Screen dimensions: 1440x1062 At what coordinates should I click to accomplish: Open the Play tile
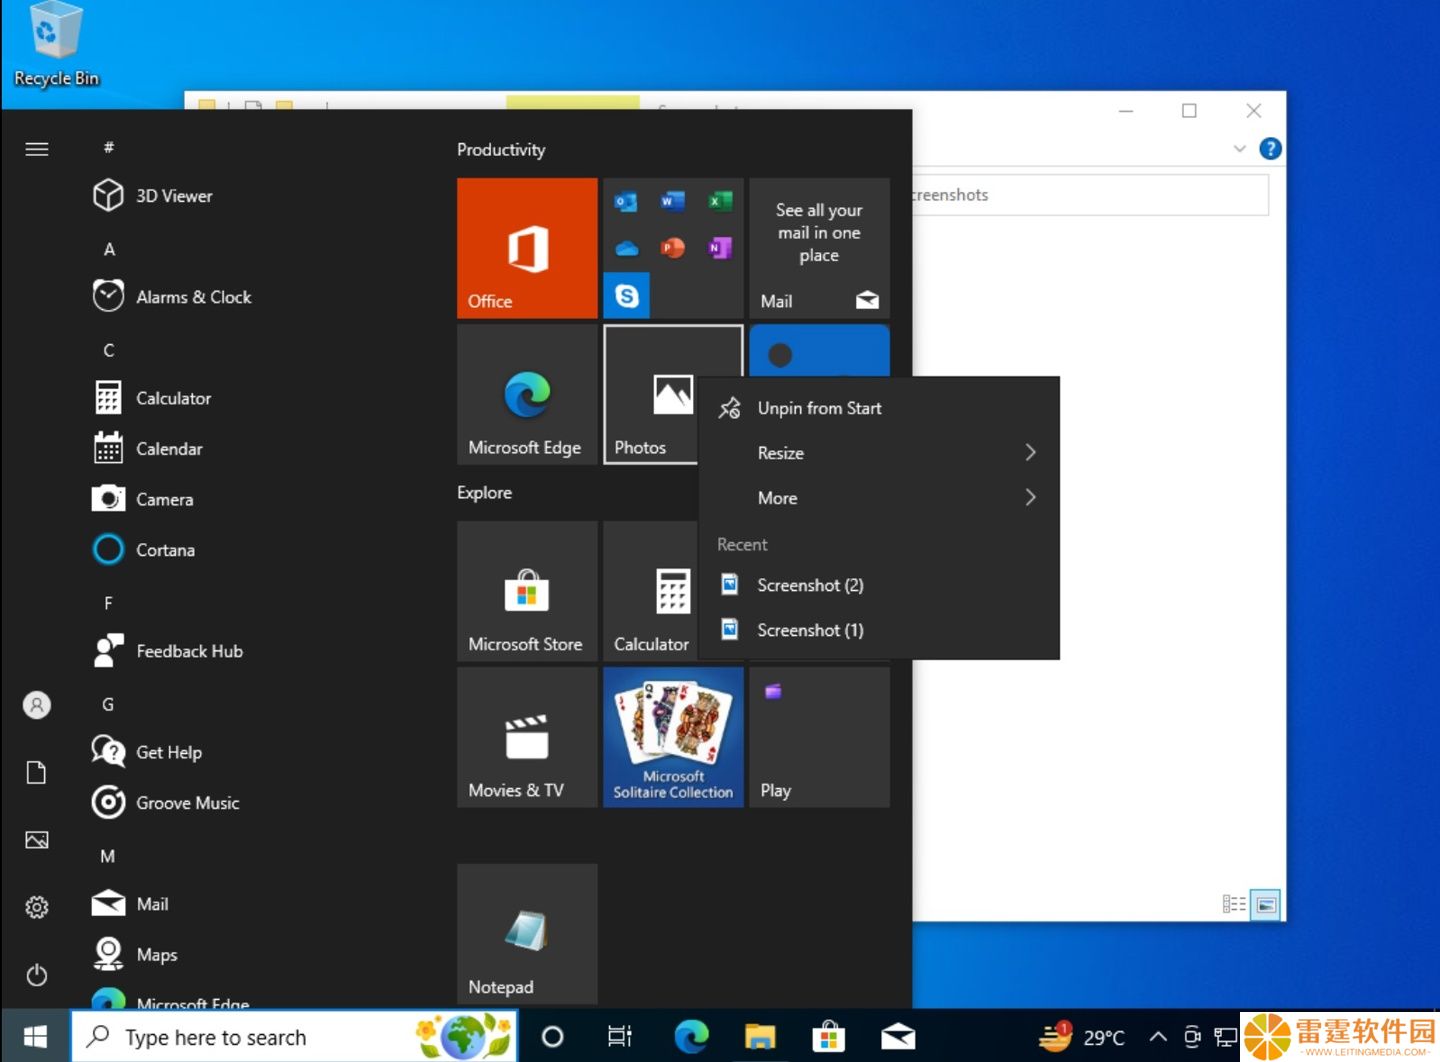(819, 737)
